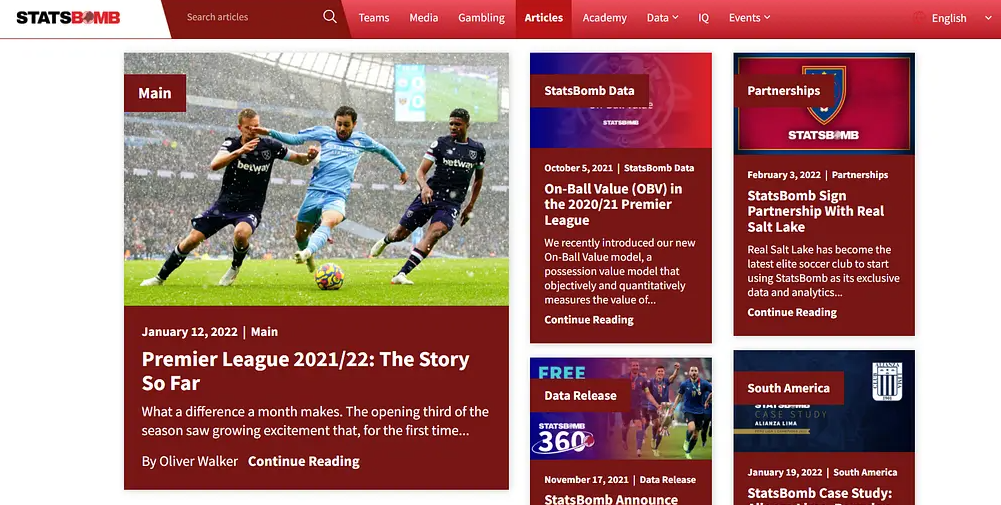Select the Articles tab
This screenshot has height=505, width=1001.
(x=543, y=18)
